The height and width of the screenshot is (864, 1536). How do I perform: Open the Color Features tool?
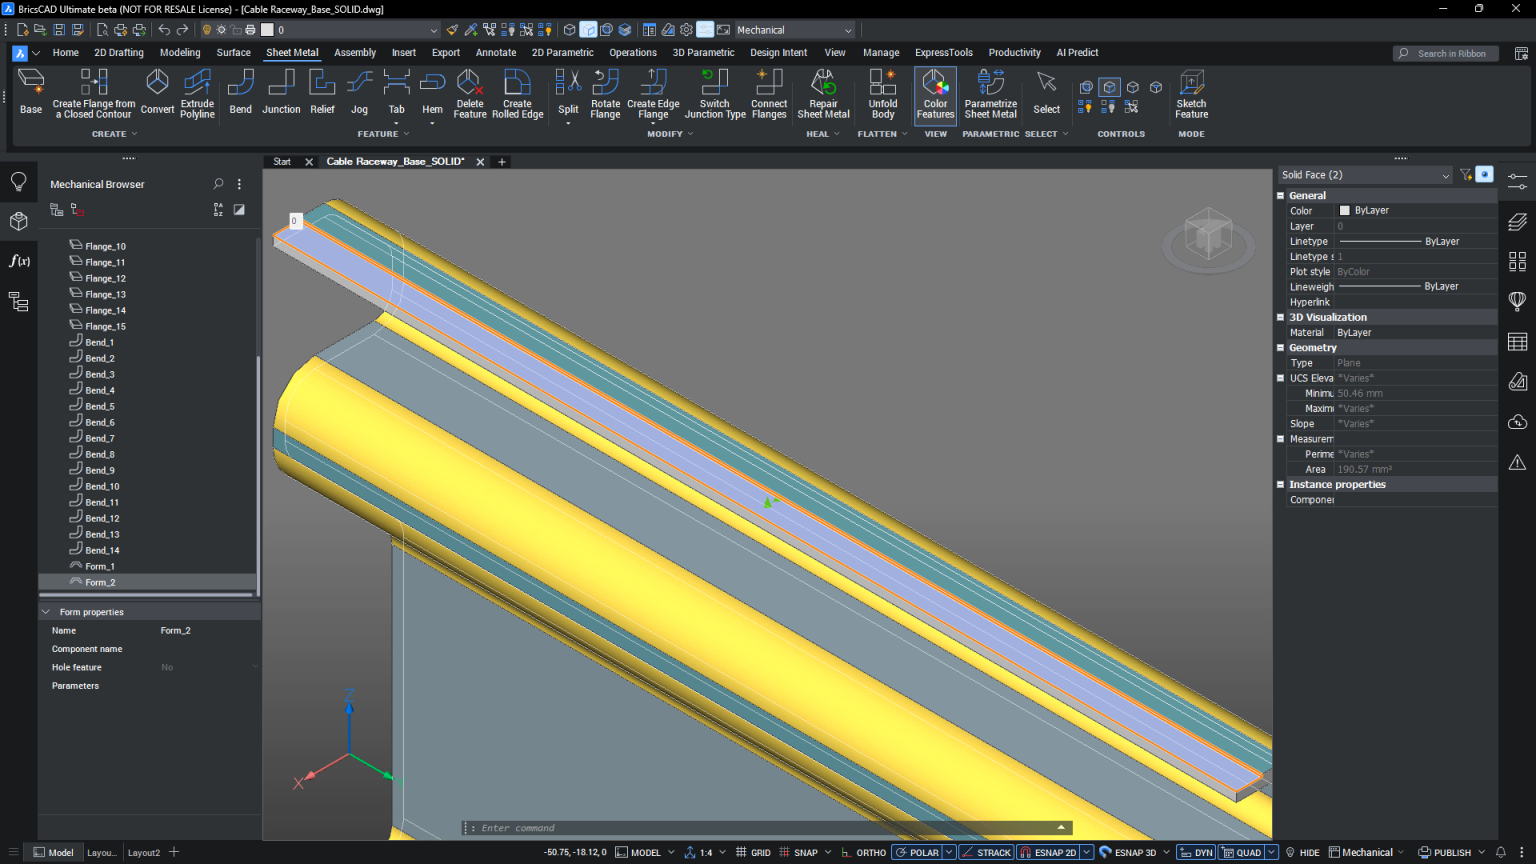tap(935, 95)
